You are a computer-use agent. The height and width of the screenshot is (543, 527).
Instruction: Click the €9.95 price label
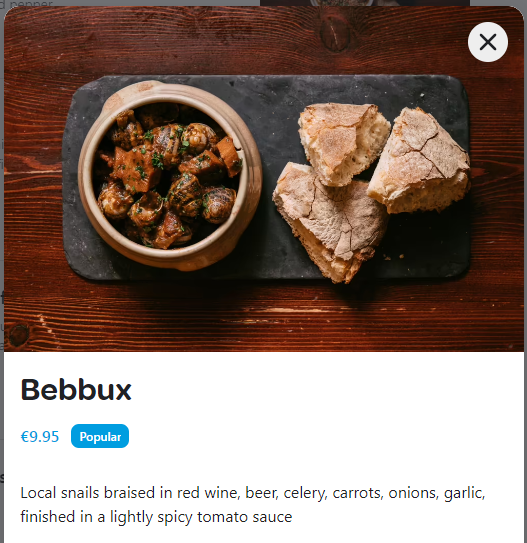click(x=40, y=437)
